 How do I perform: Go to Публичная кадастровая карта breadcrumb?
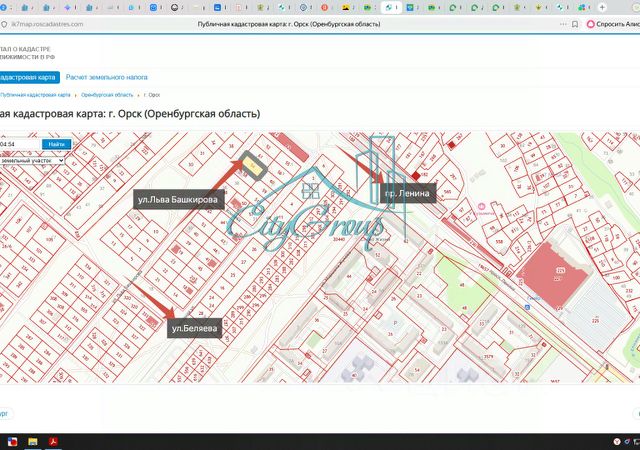click(x=35, y=95)
